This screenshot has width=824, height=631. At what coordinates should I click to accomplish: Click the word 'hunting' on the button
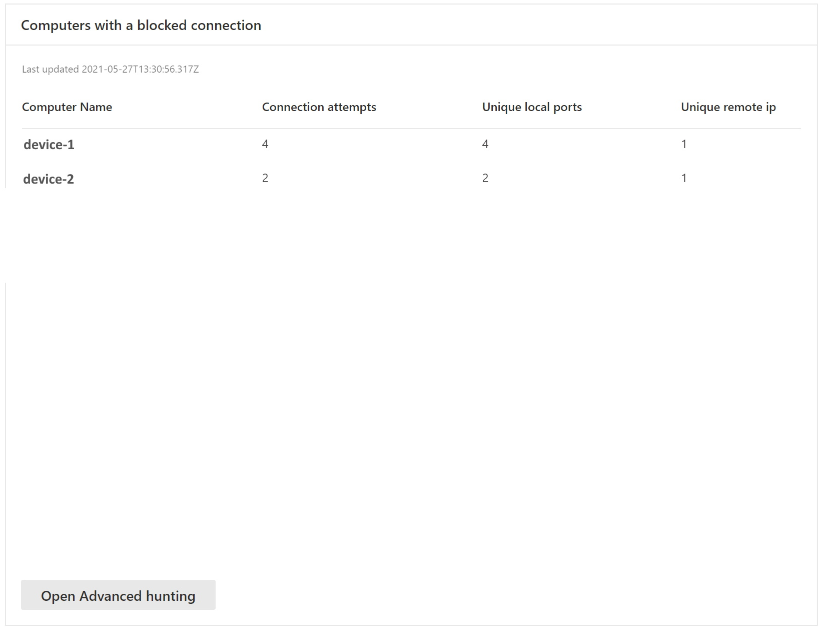point(170,596)
